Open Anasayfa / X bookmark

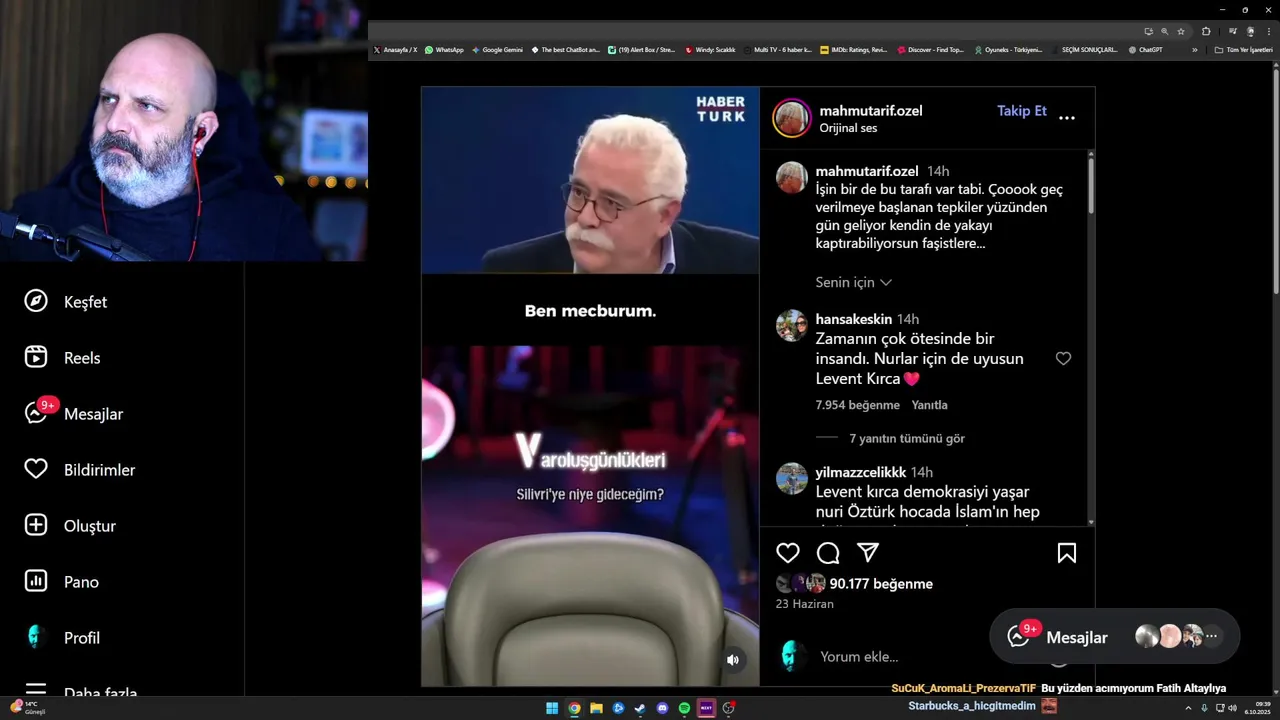pos(395,50)
